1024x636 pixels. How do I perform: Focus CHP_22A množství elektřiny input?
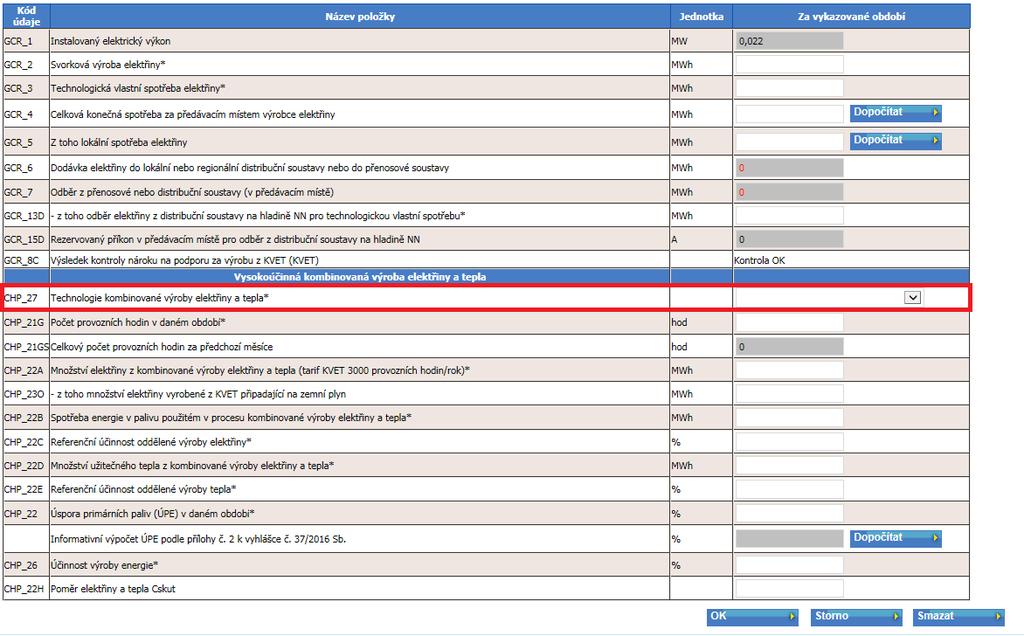[789, 370]
